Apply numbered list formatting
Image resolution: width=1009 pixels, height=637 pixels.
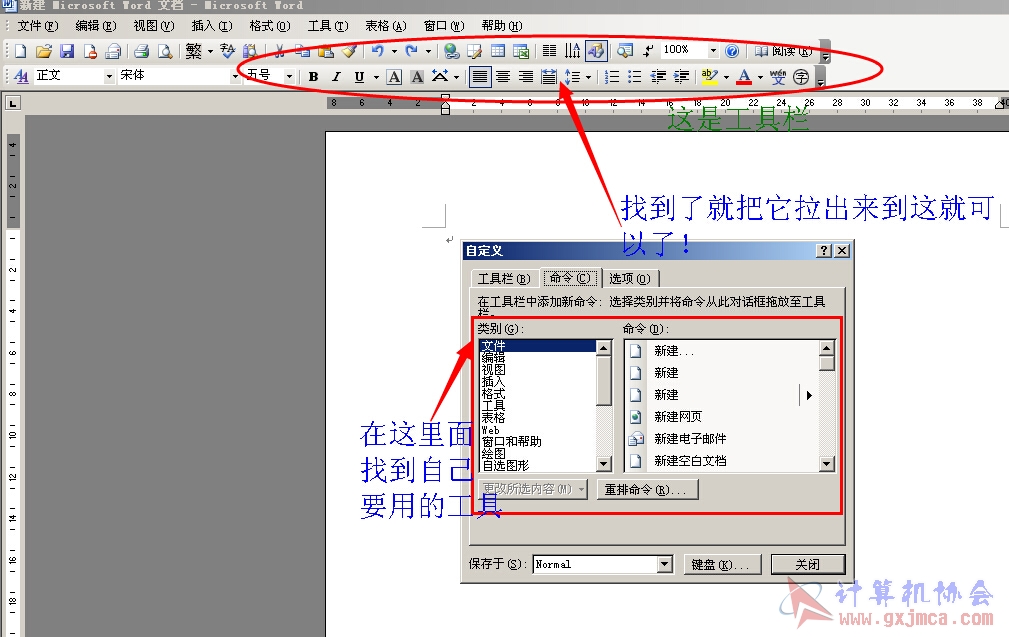[x=612, y=77]
